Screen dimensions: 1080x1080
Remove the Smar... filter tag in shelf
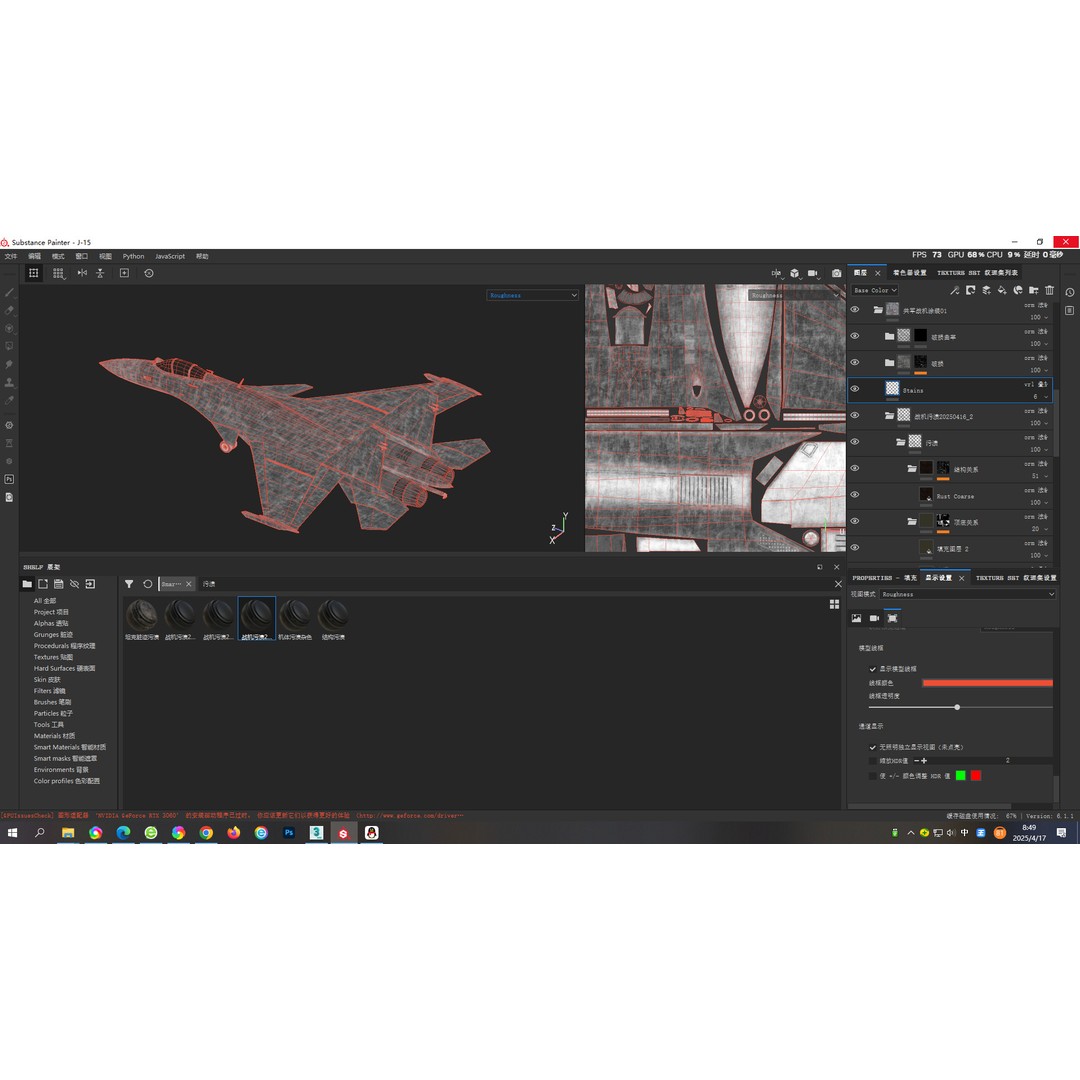pos(189,584)
